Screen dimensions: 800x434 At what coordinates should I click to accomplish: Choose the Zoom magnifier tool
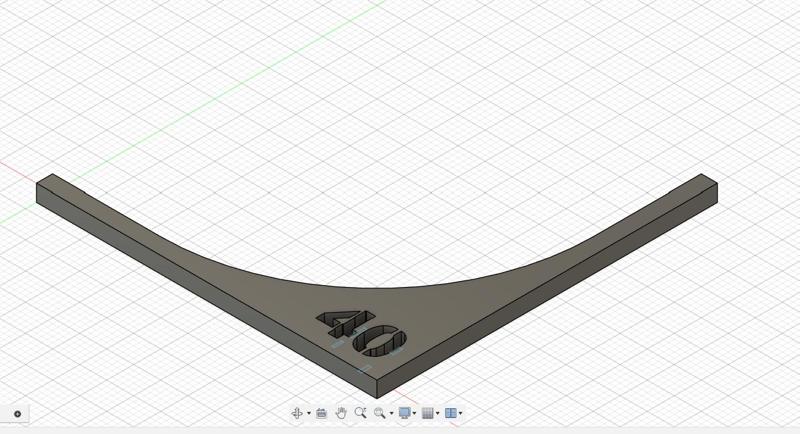(360, 413)
